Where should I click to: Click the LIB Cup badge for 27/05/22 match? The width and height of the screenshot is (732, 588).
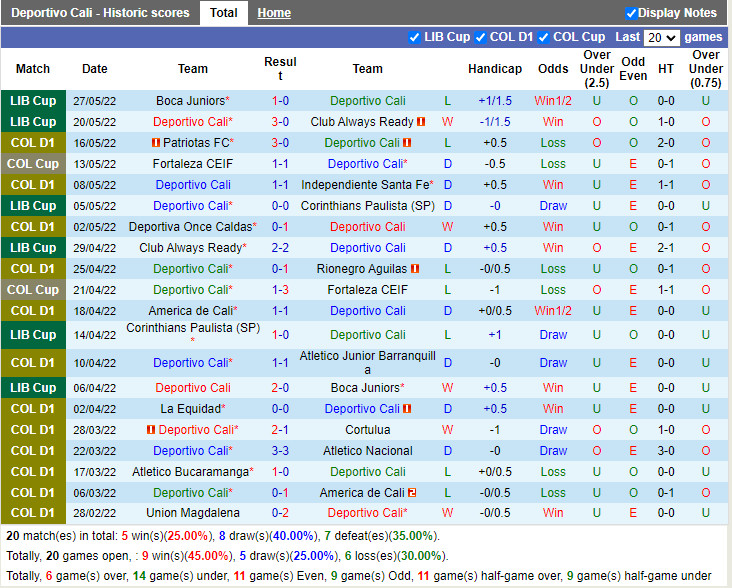(33, 101)
